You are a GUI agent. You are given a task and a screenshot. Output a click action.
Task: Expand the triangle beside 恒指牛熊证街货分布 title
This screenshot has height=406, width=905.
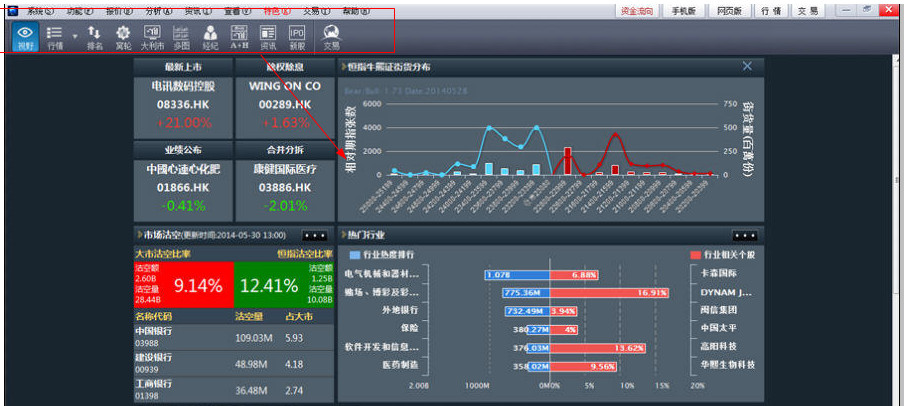coord(344,67)
